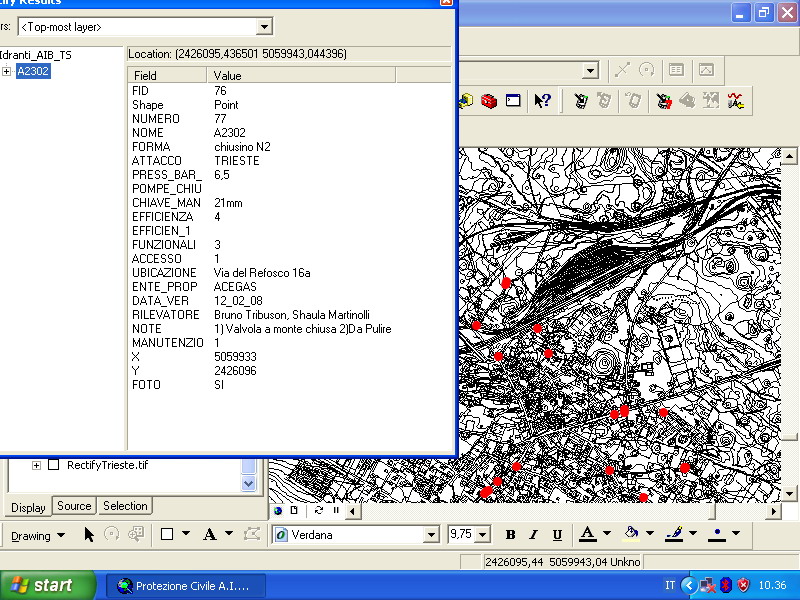Switch to the Selection tab
The width and height of the screenshot is (800, 600).
125,506
